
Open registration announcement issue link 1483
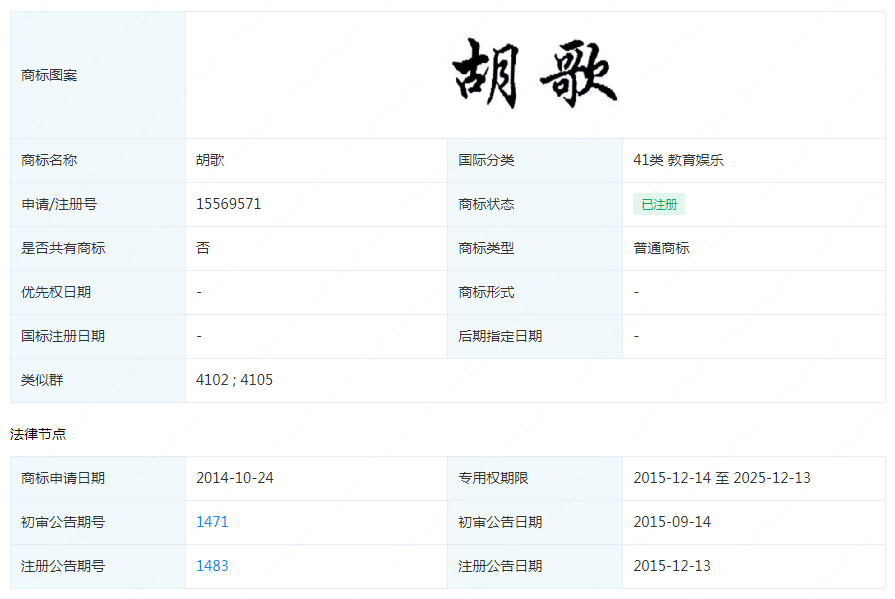click(212, 566)
